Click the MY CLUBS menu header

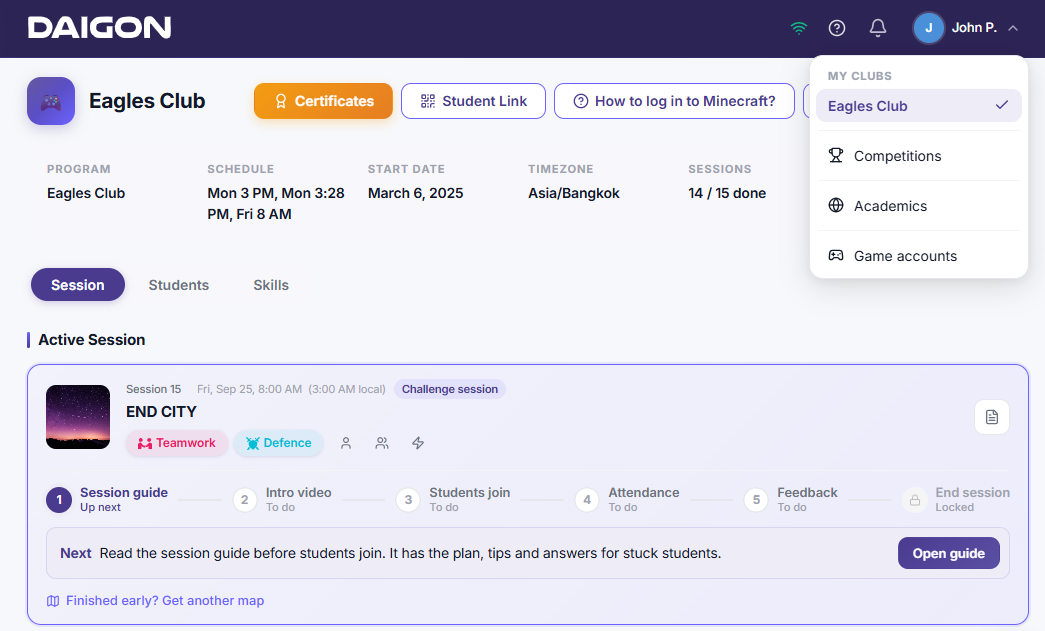point(860,76)
